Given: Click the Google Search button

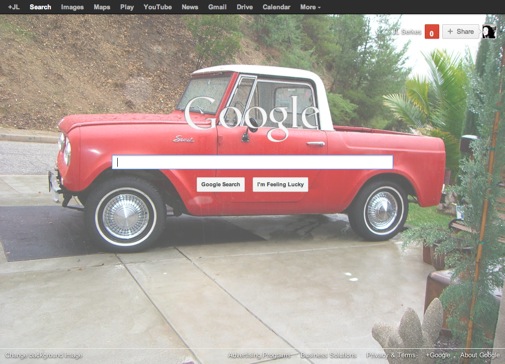Looking at the screenshot, I should 221,184.
